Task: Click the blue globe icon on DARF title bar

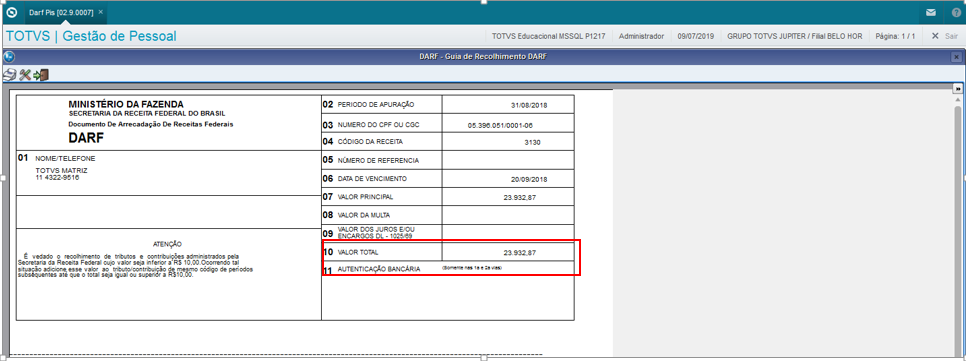Action: click(x=9, y=57)
